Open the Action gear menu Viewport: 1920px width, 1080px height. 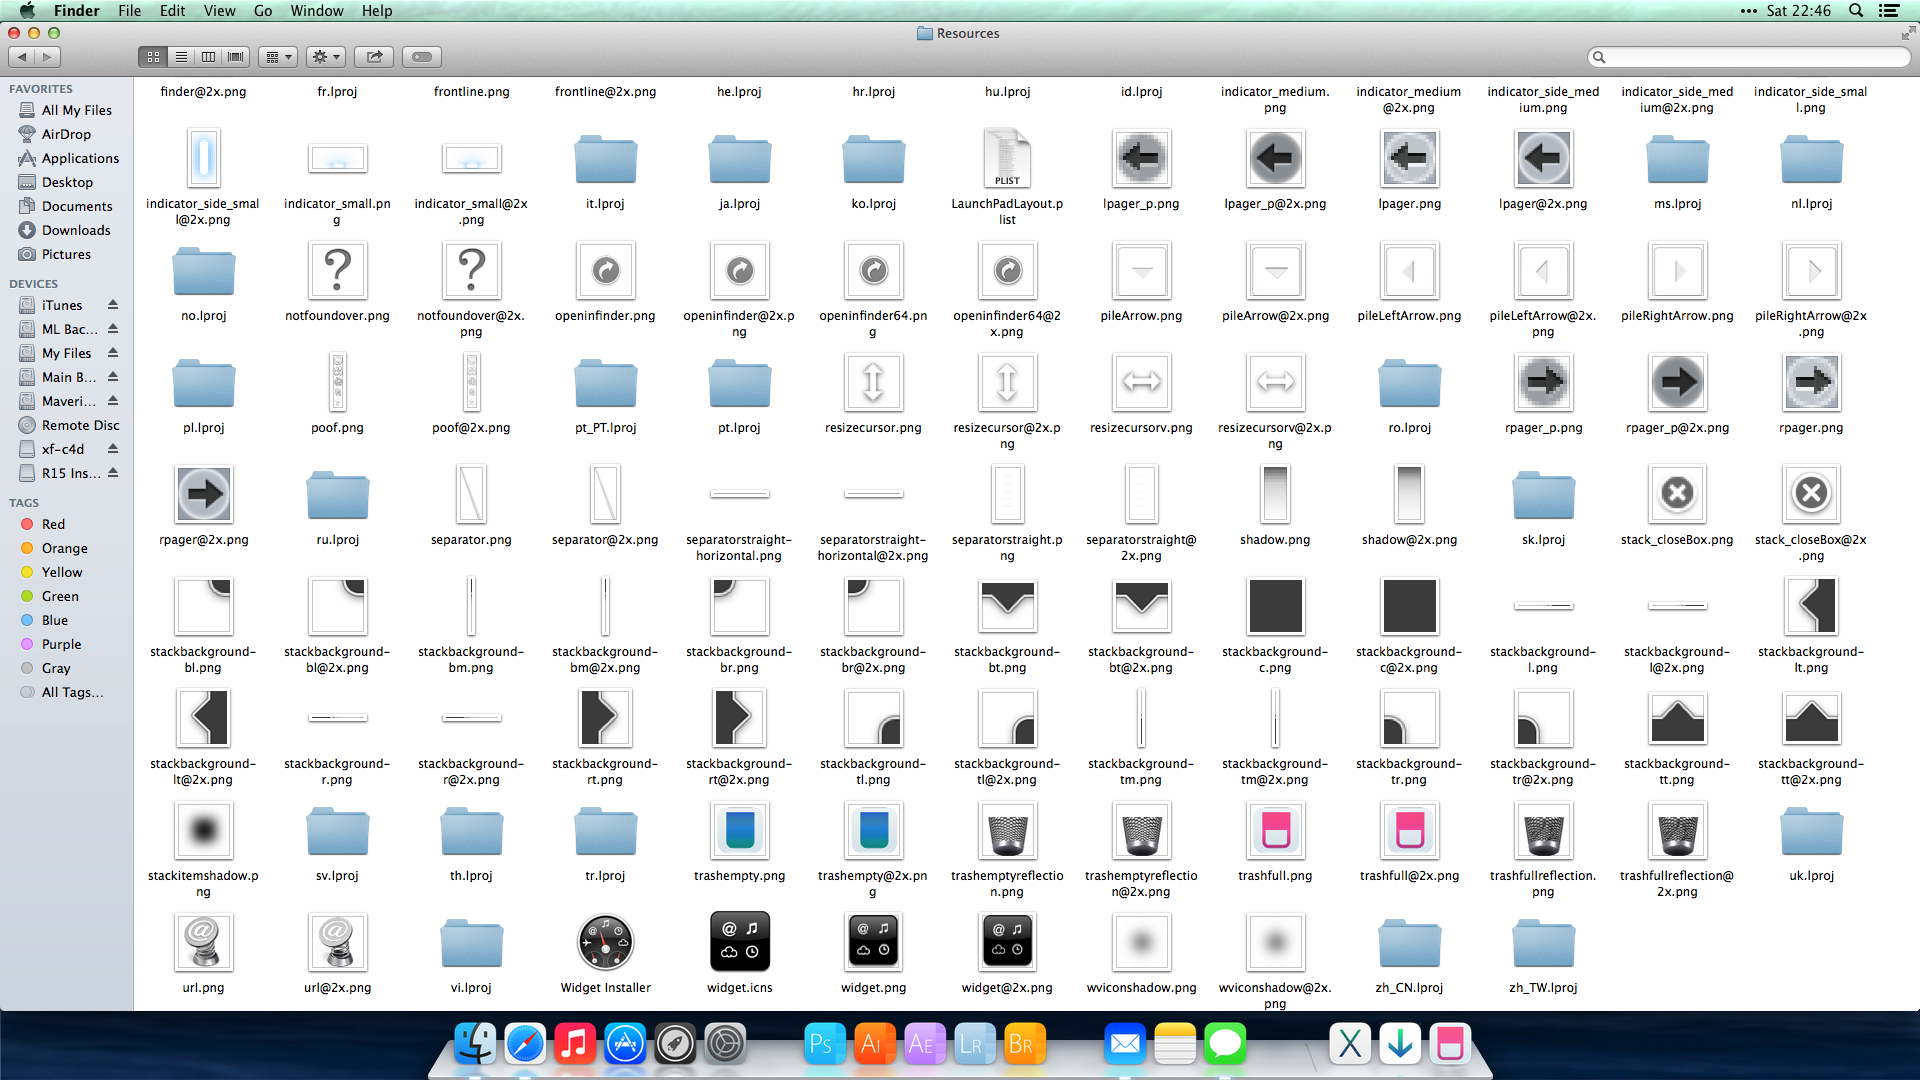(326, 57)
